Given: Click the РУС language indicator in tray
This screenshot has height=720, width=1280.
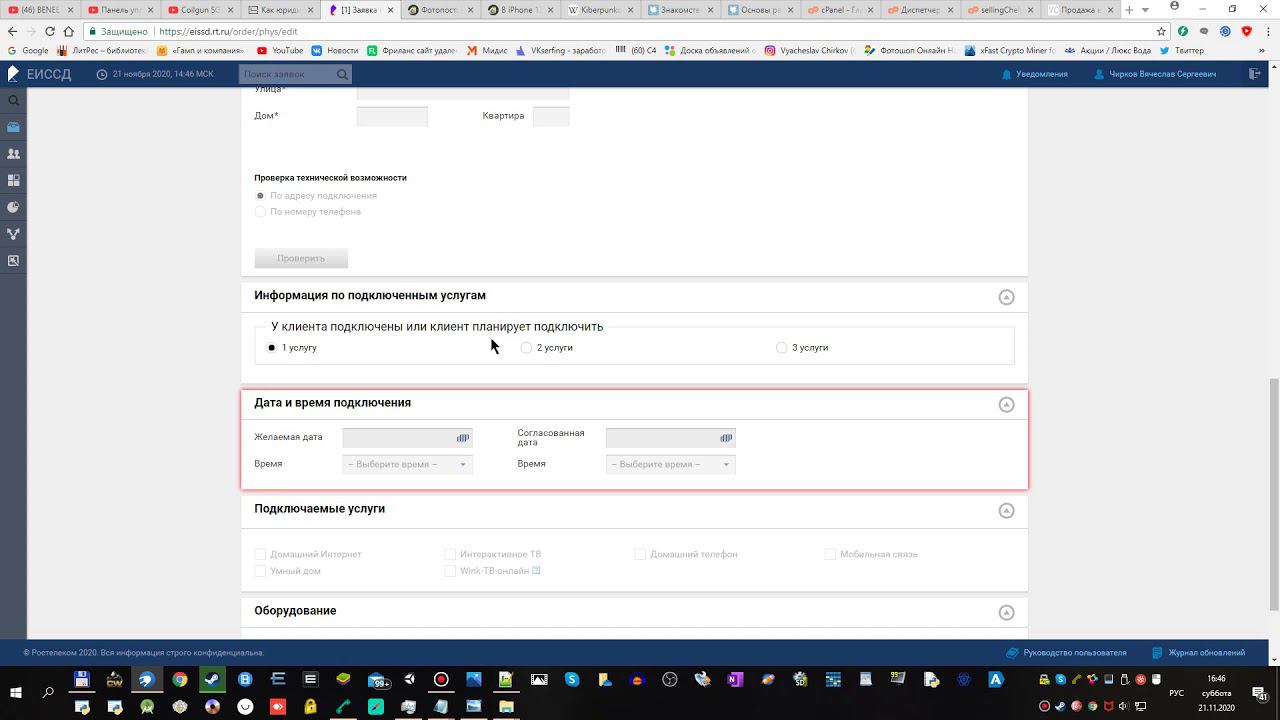Looking at the screenshot, I should pyautogui.click(x=1176, y=693).
